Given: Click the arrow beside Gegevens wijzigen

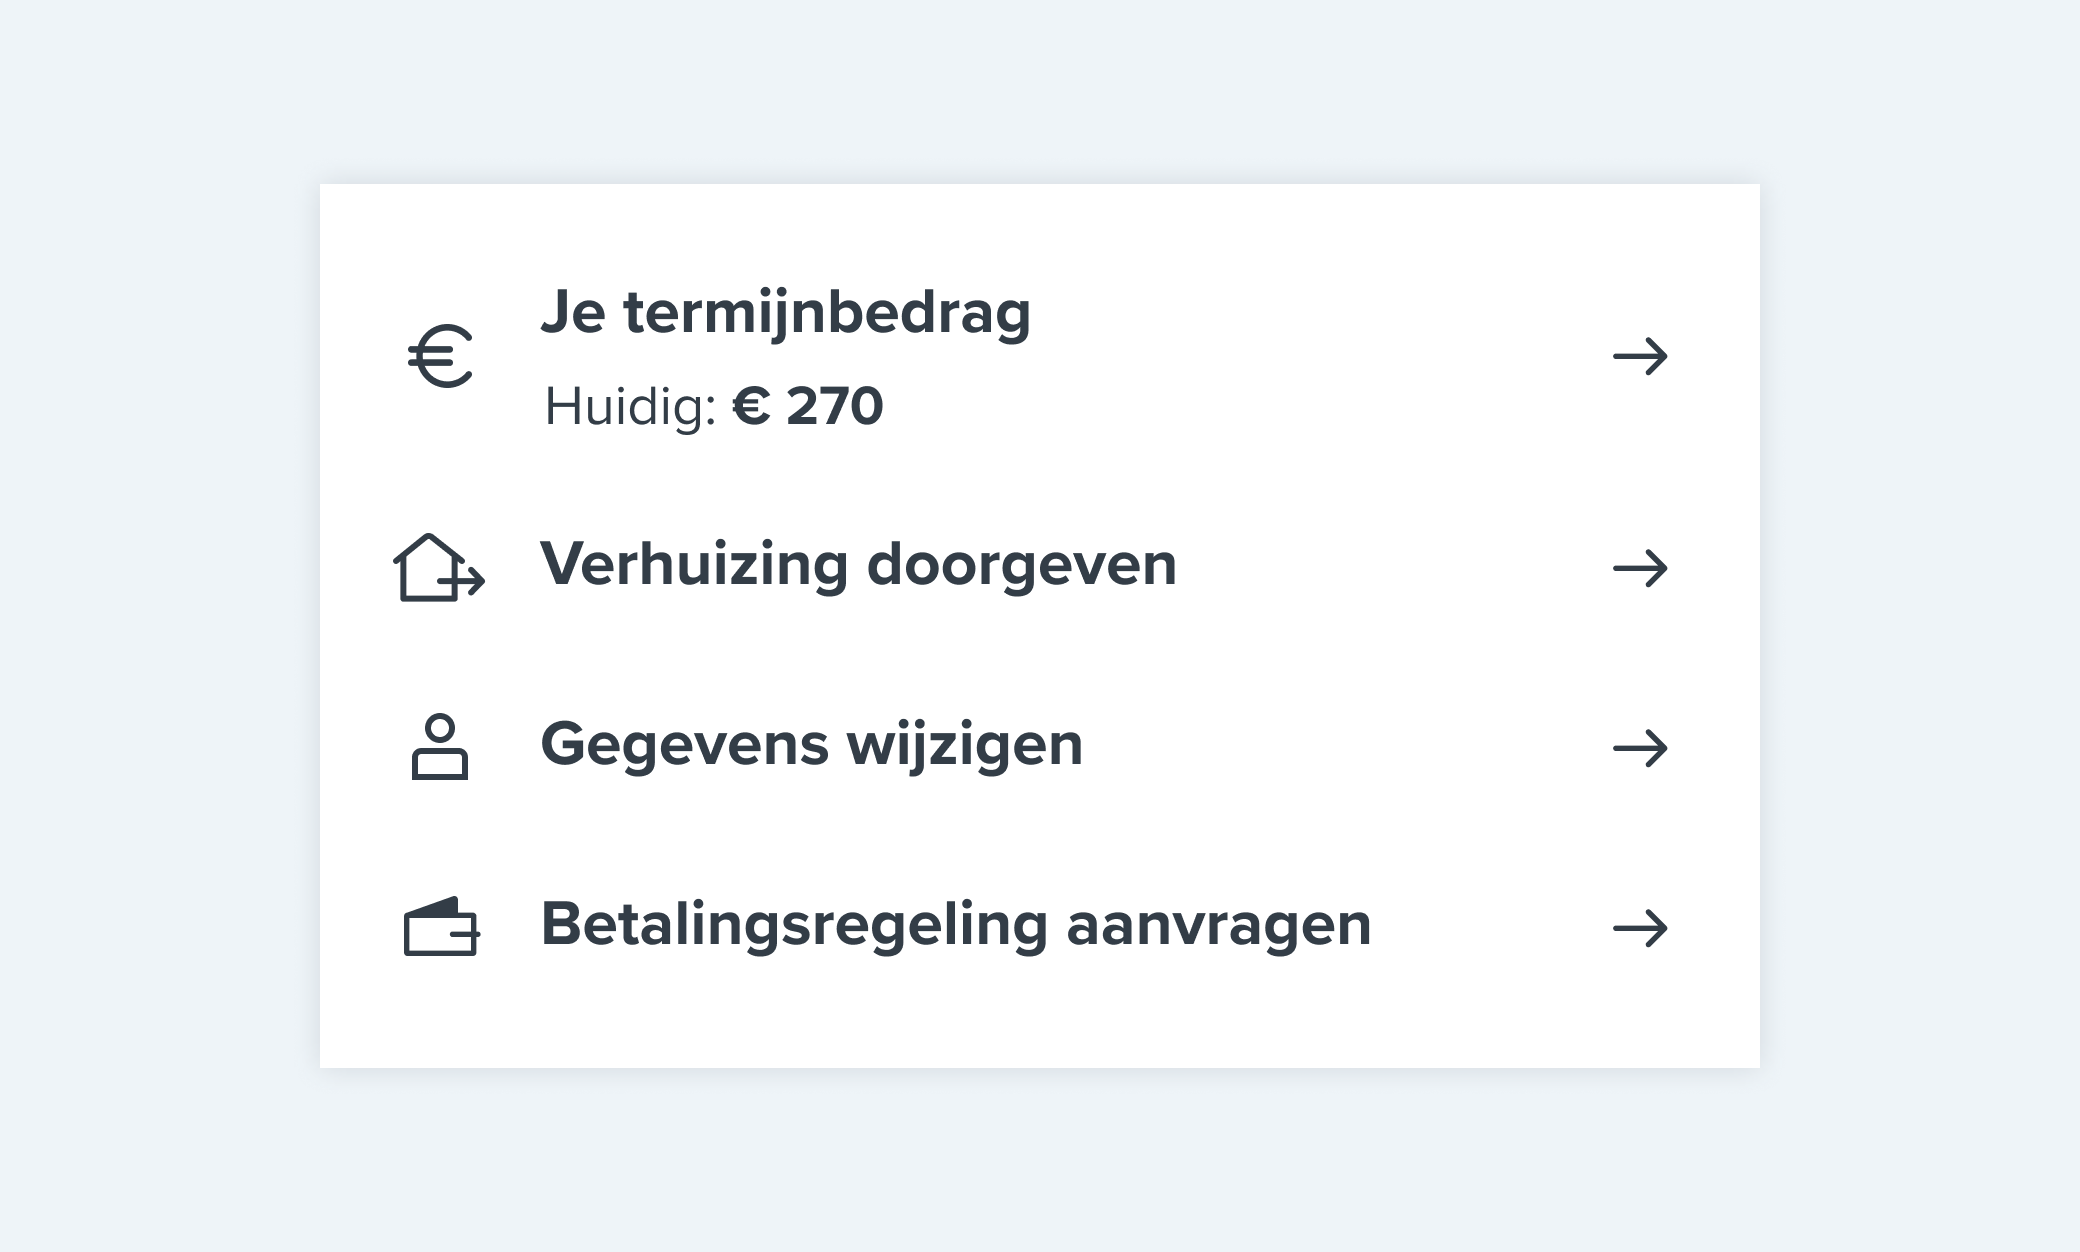Looking at the screenshot, I should click(1640, 748).
